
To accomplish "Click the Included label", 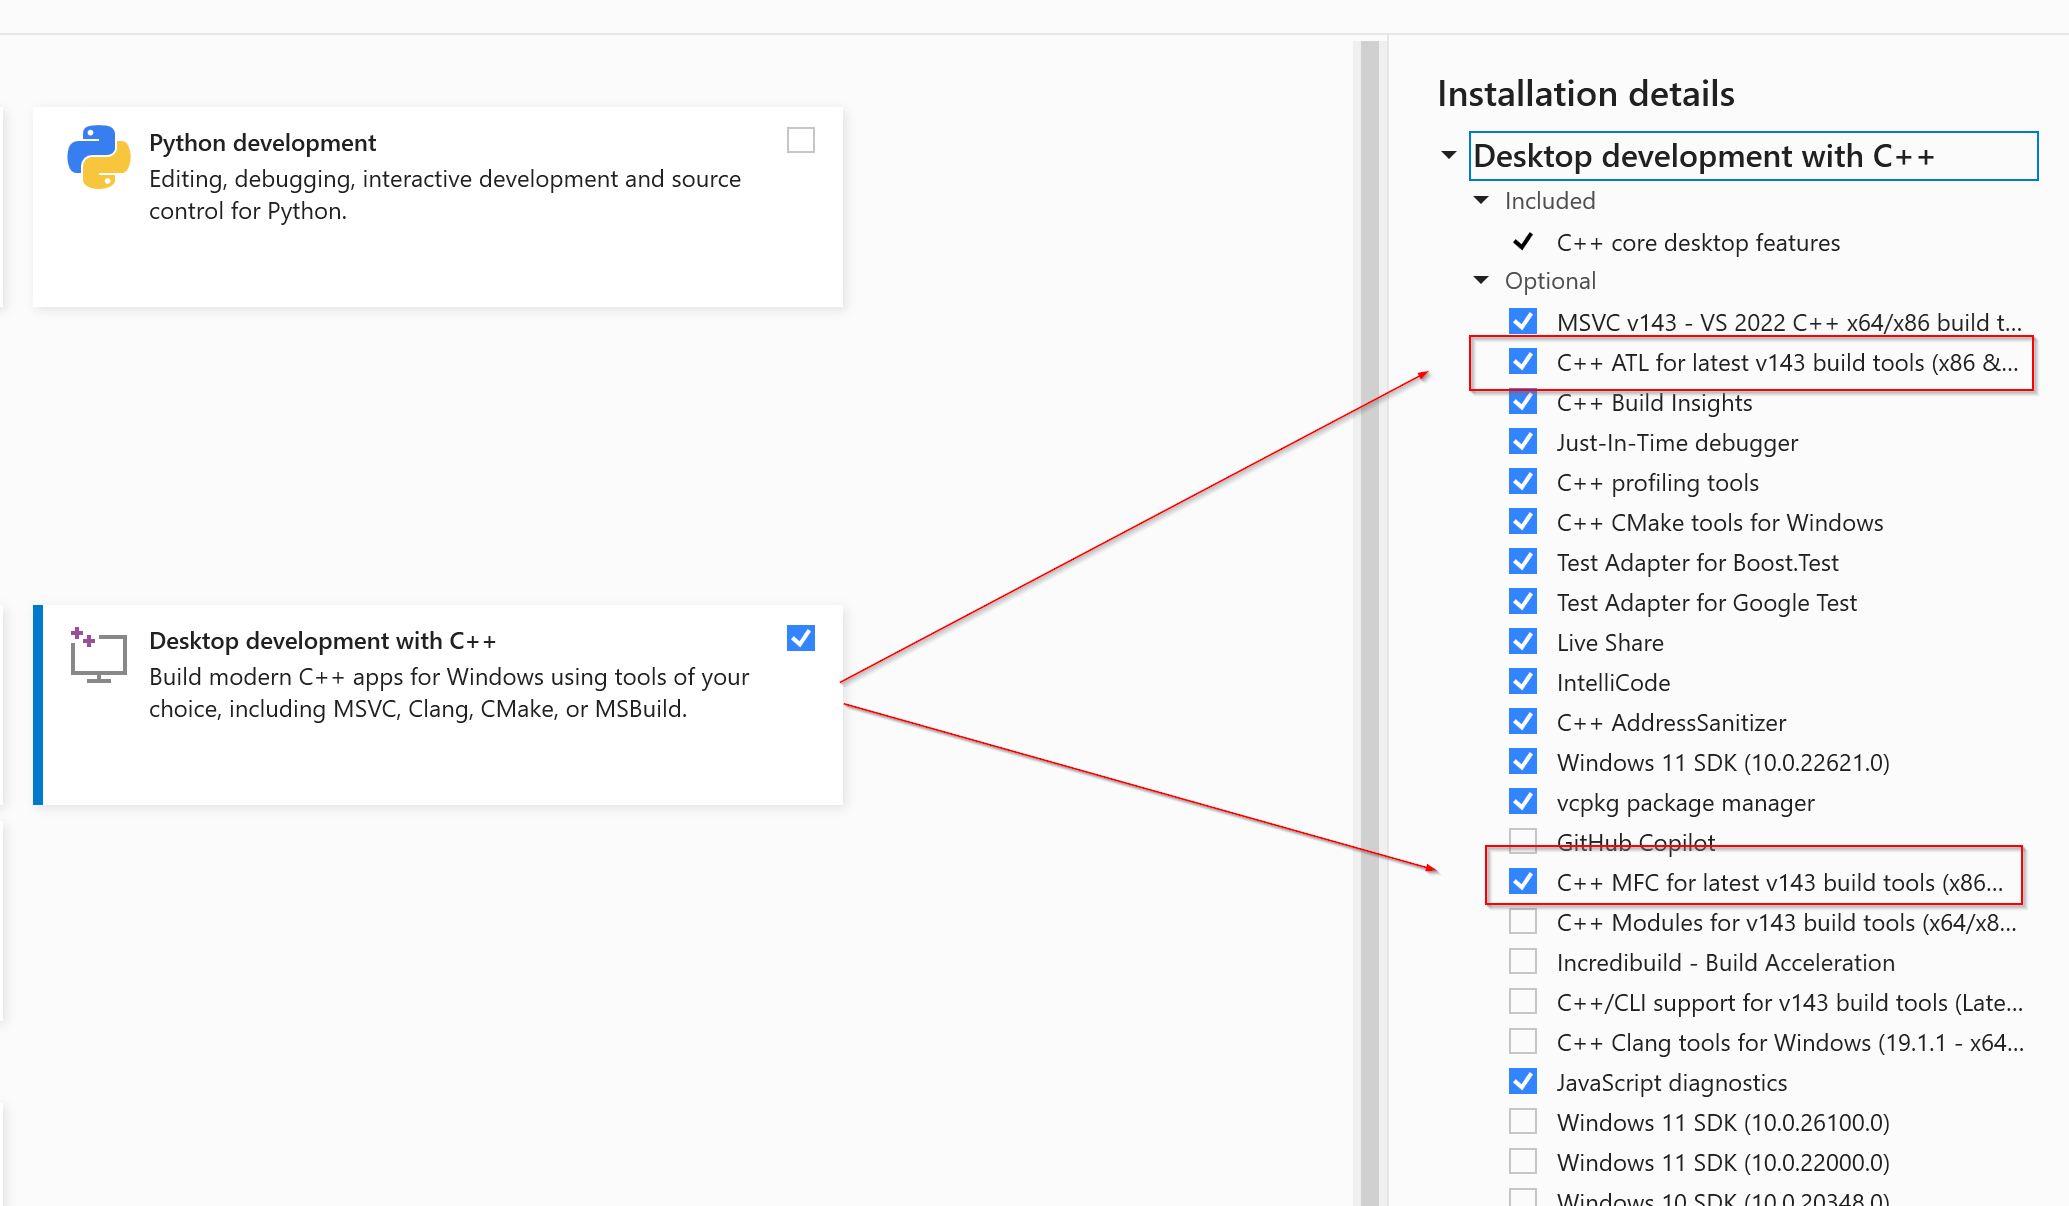I will pos(1550,201).
